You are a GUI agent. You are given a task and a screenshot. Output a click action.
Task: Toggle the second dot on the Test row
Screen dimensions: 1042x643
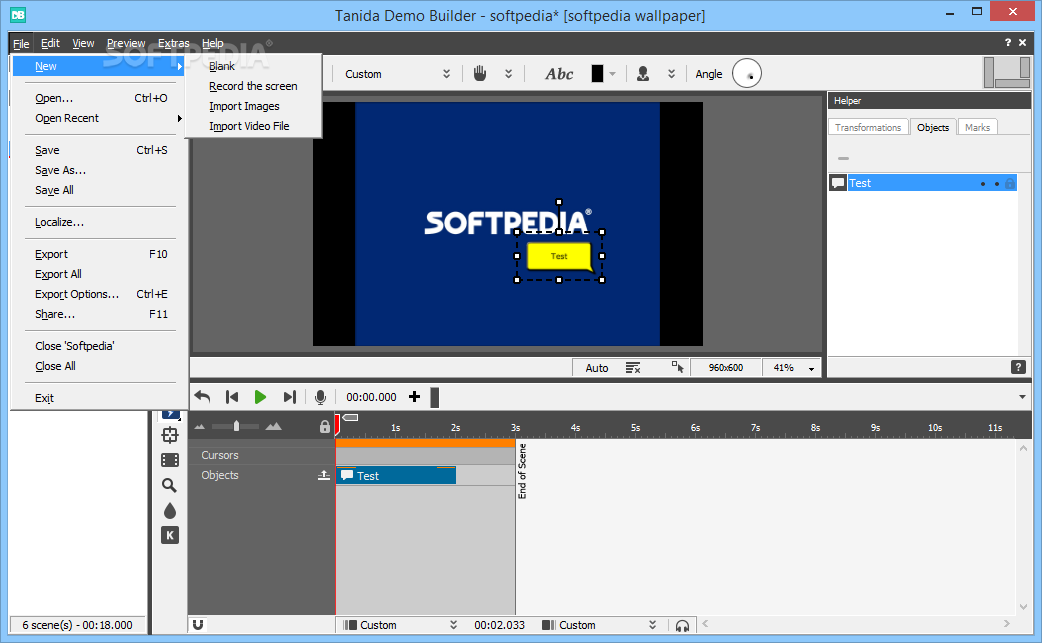[x=997, y=184]
